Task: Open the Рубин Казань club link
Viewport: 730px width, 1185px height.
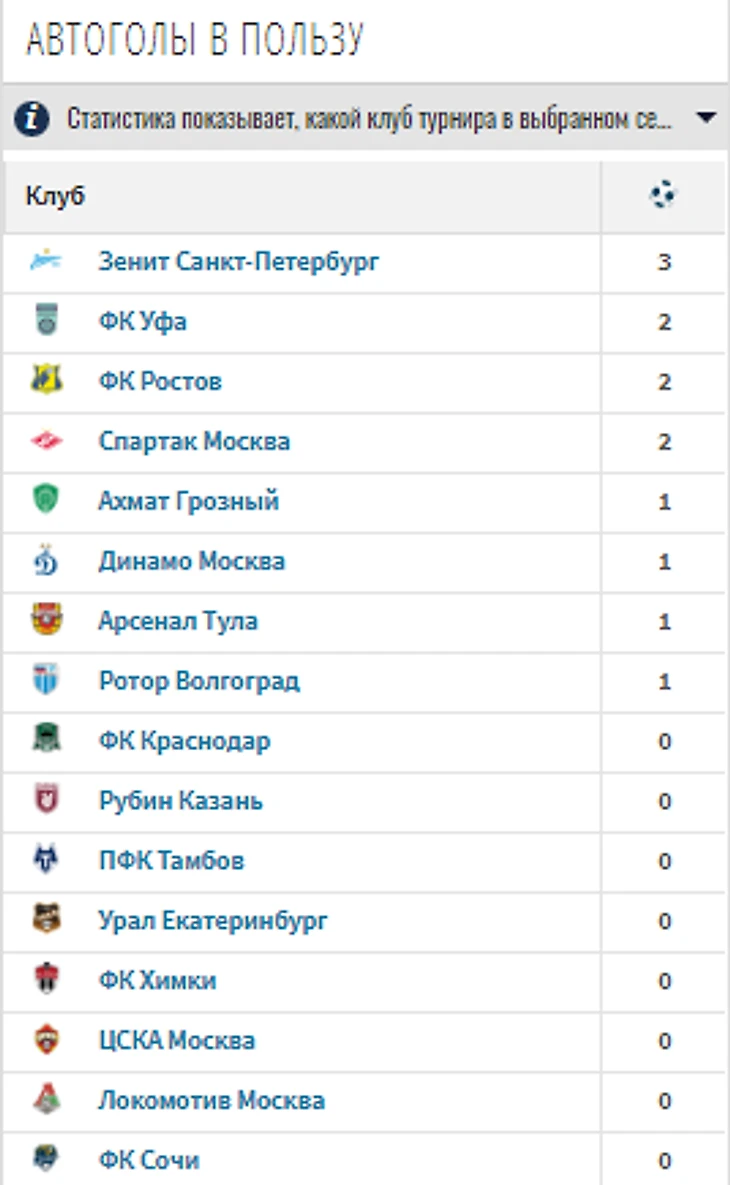Action: 181,800
